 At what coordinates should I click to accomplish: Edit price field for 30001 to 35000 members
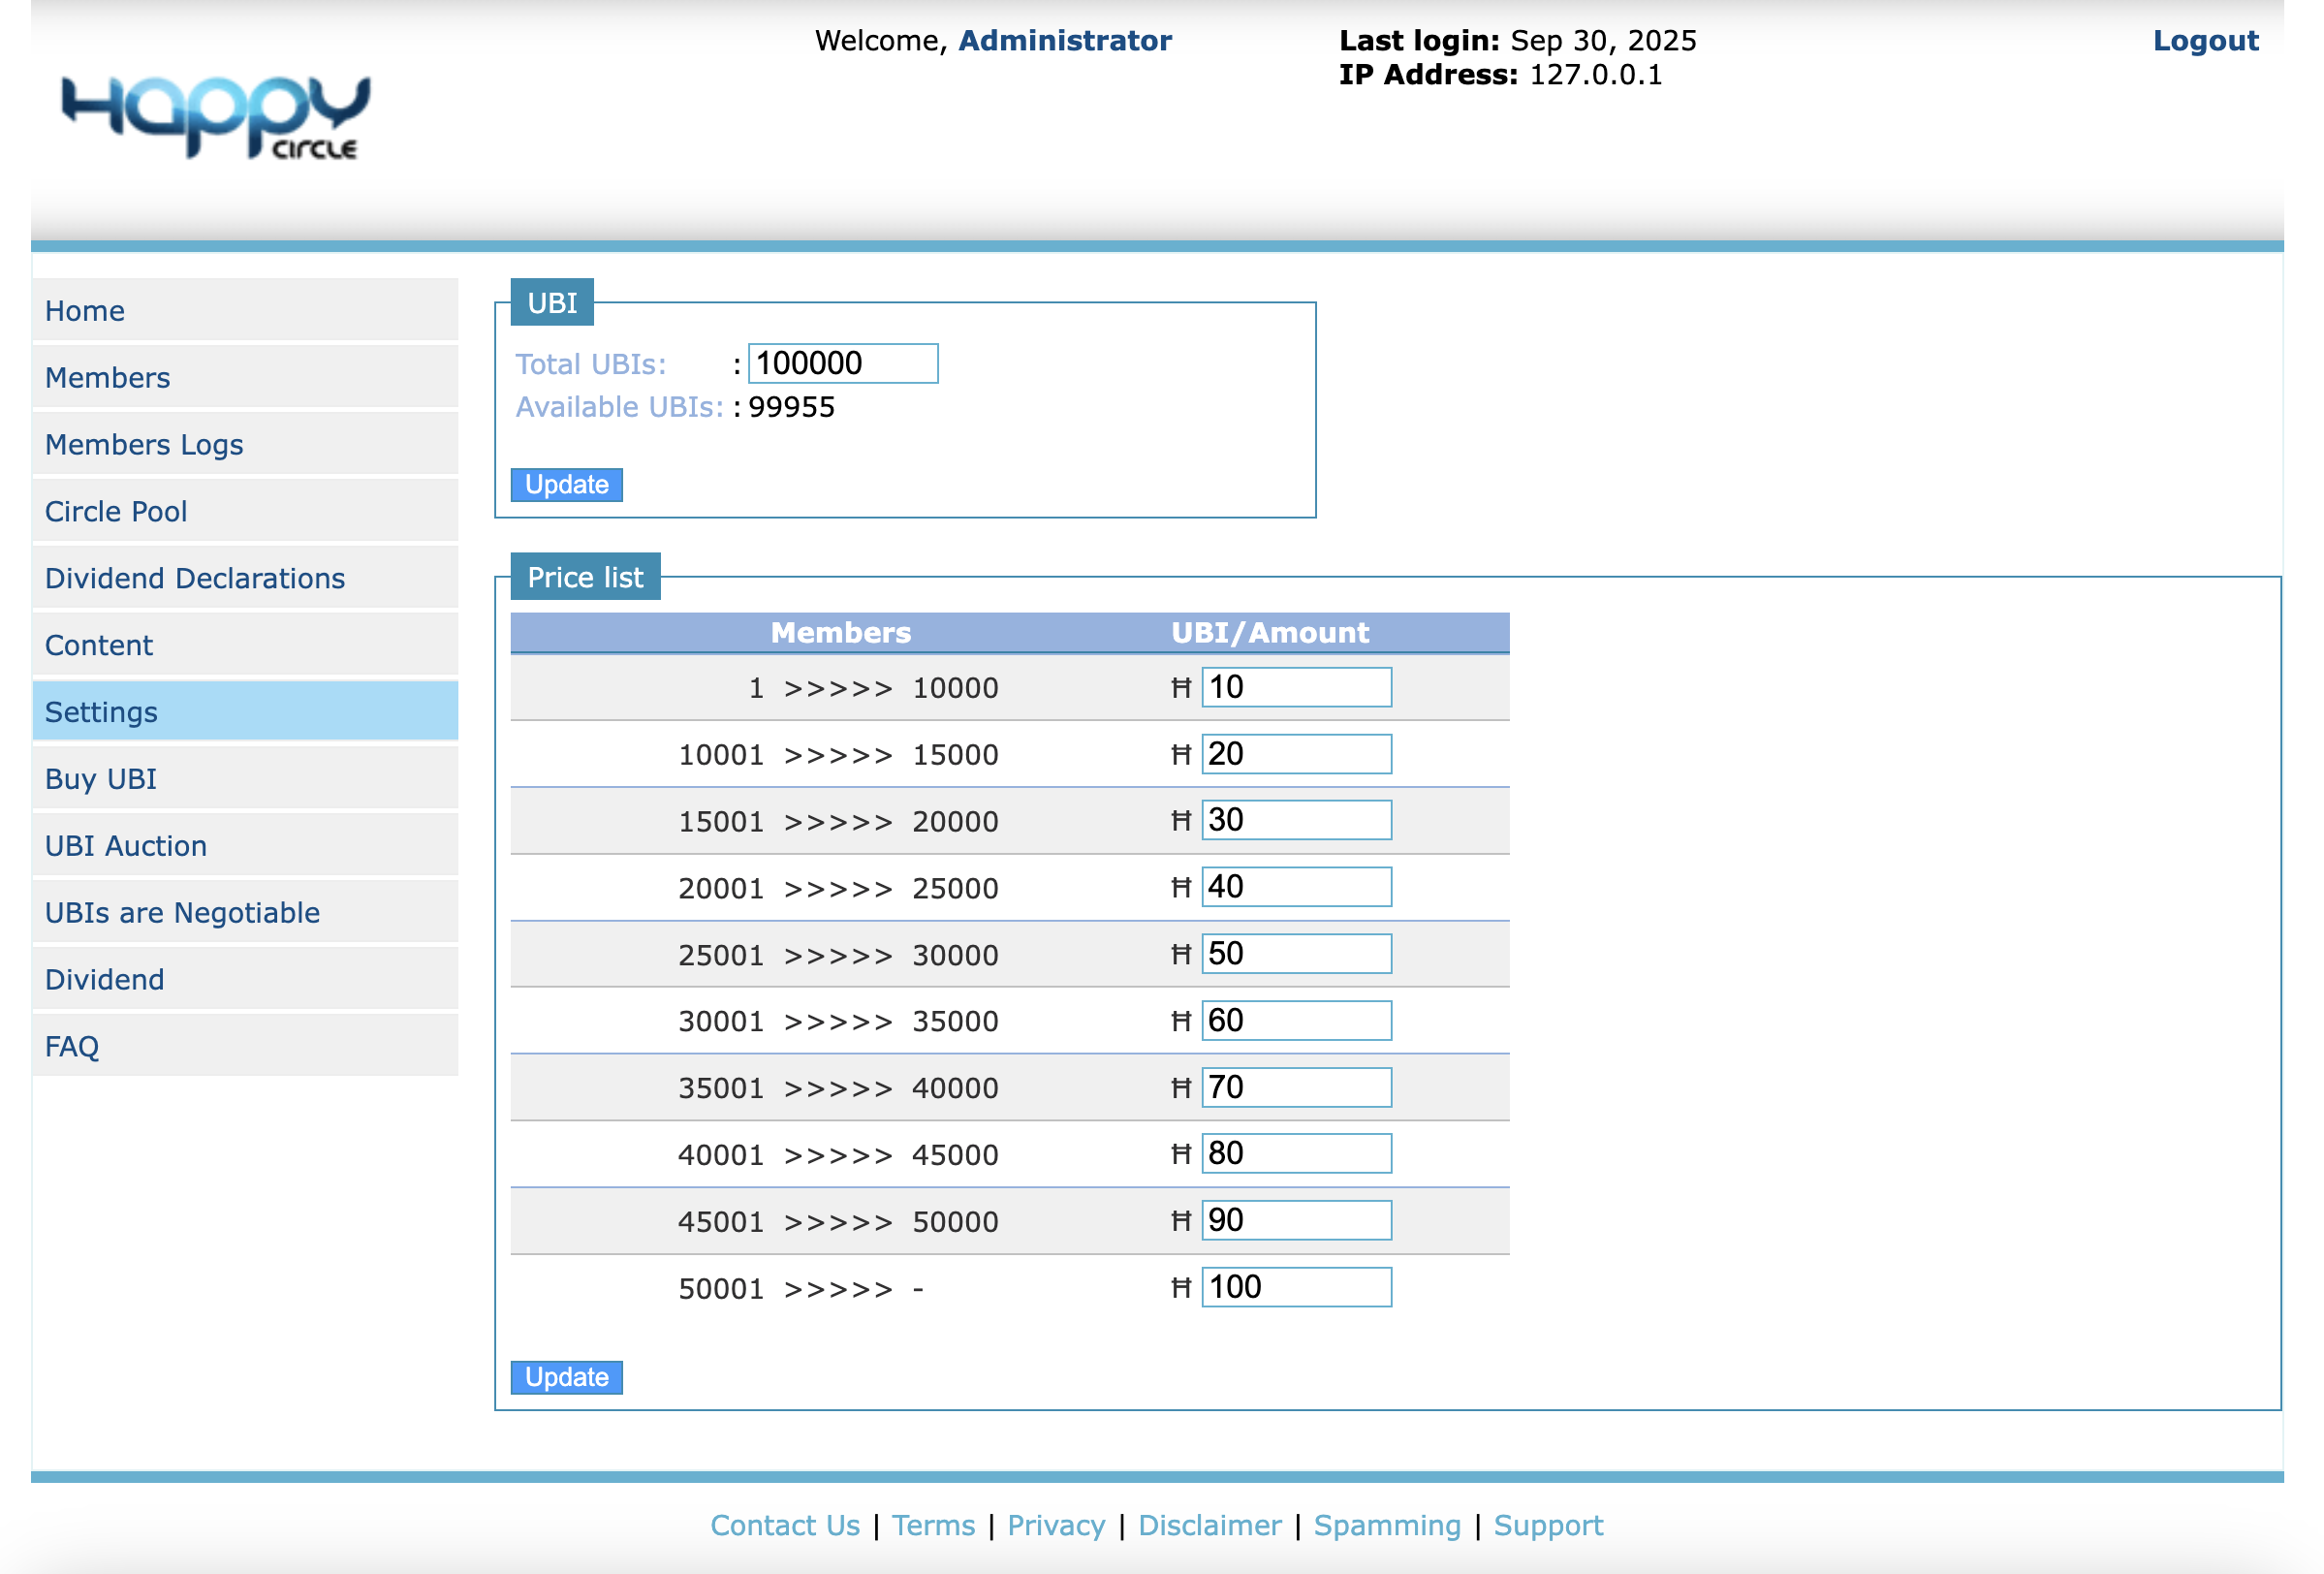tap(1296, 1021)
